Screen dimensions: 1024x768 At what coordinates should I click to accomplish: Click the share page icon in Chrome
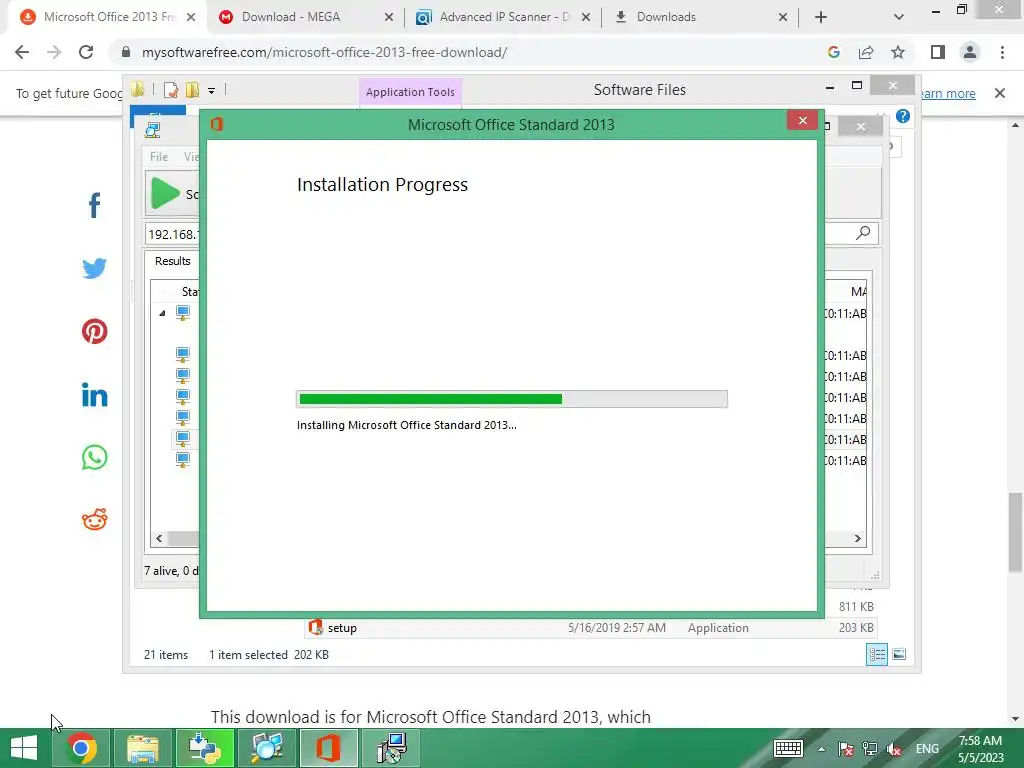tap(866, 52)
